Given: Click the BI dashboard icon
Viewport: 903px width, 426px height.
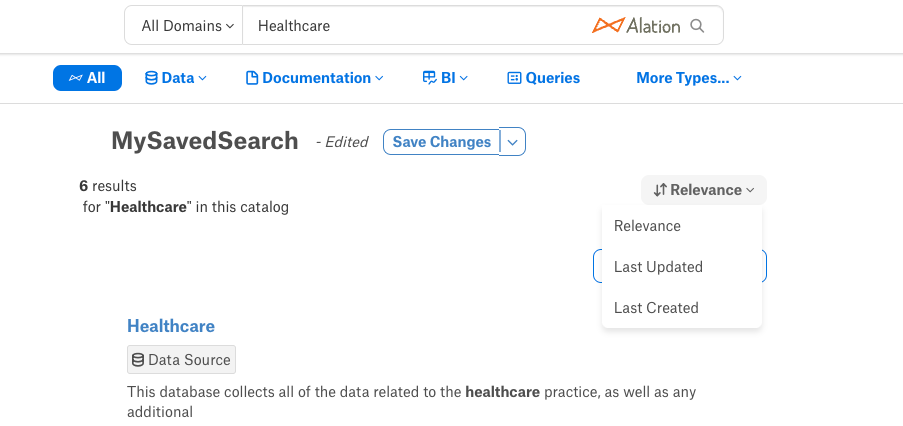Looking at the screenshot, I should pos(430,78).
